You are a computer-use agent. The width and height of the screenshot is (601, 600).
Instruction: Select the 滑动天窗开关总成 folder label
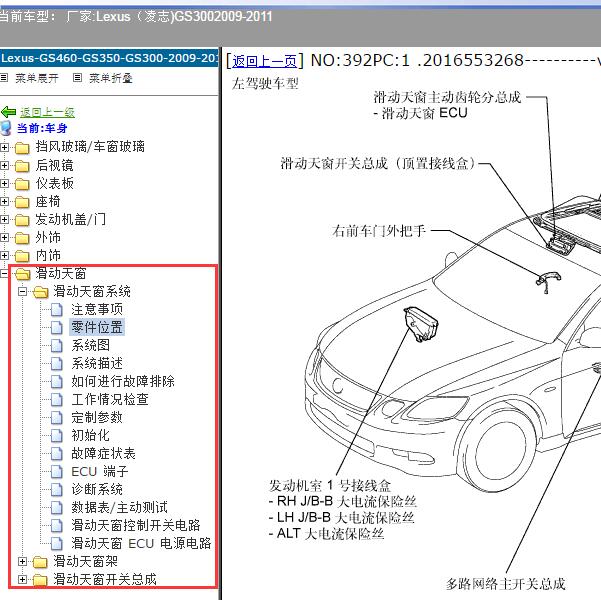pyautogui.click(x=105, y=580)
